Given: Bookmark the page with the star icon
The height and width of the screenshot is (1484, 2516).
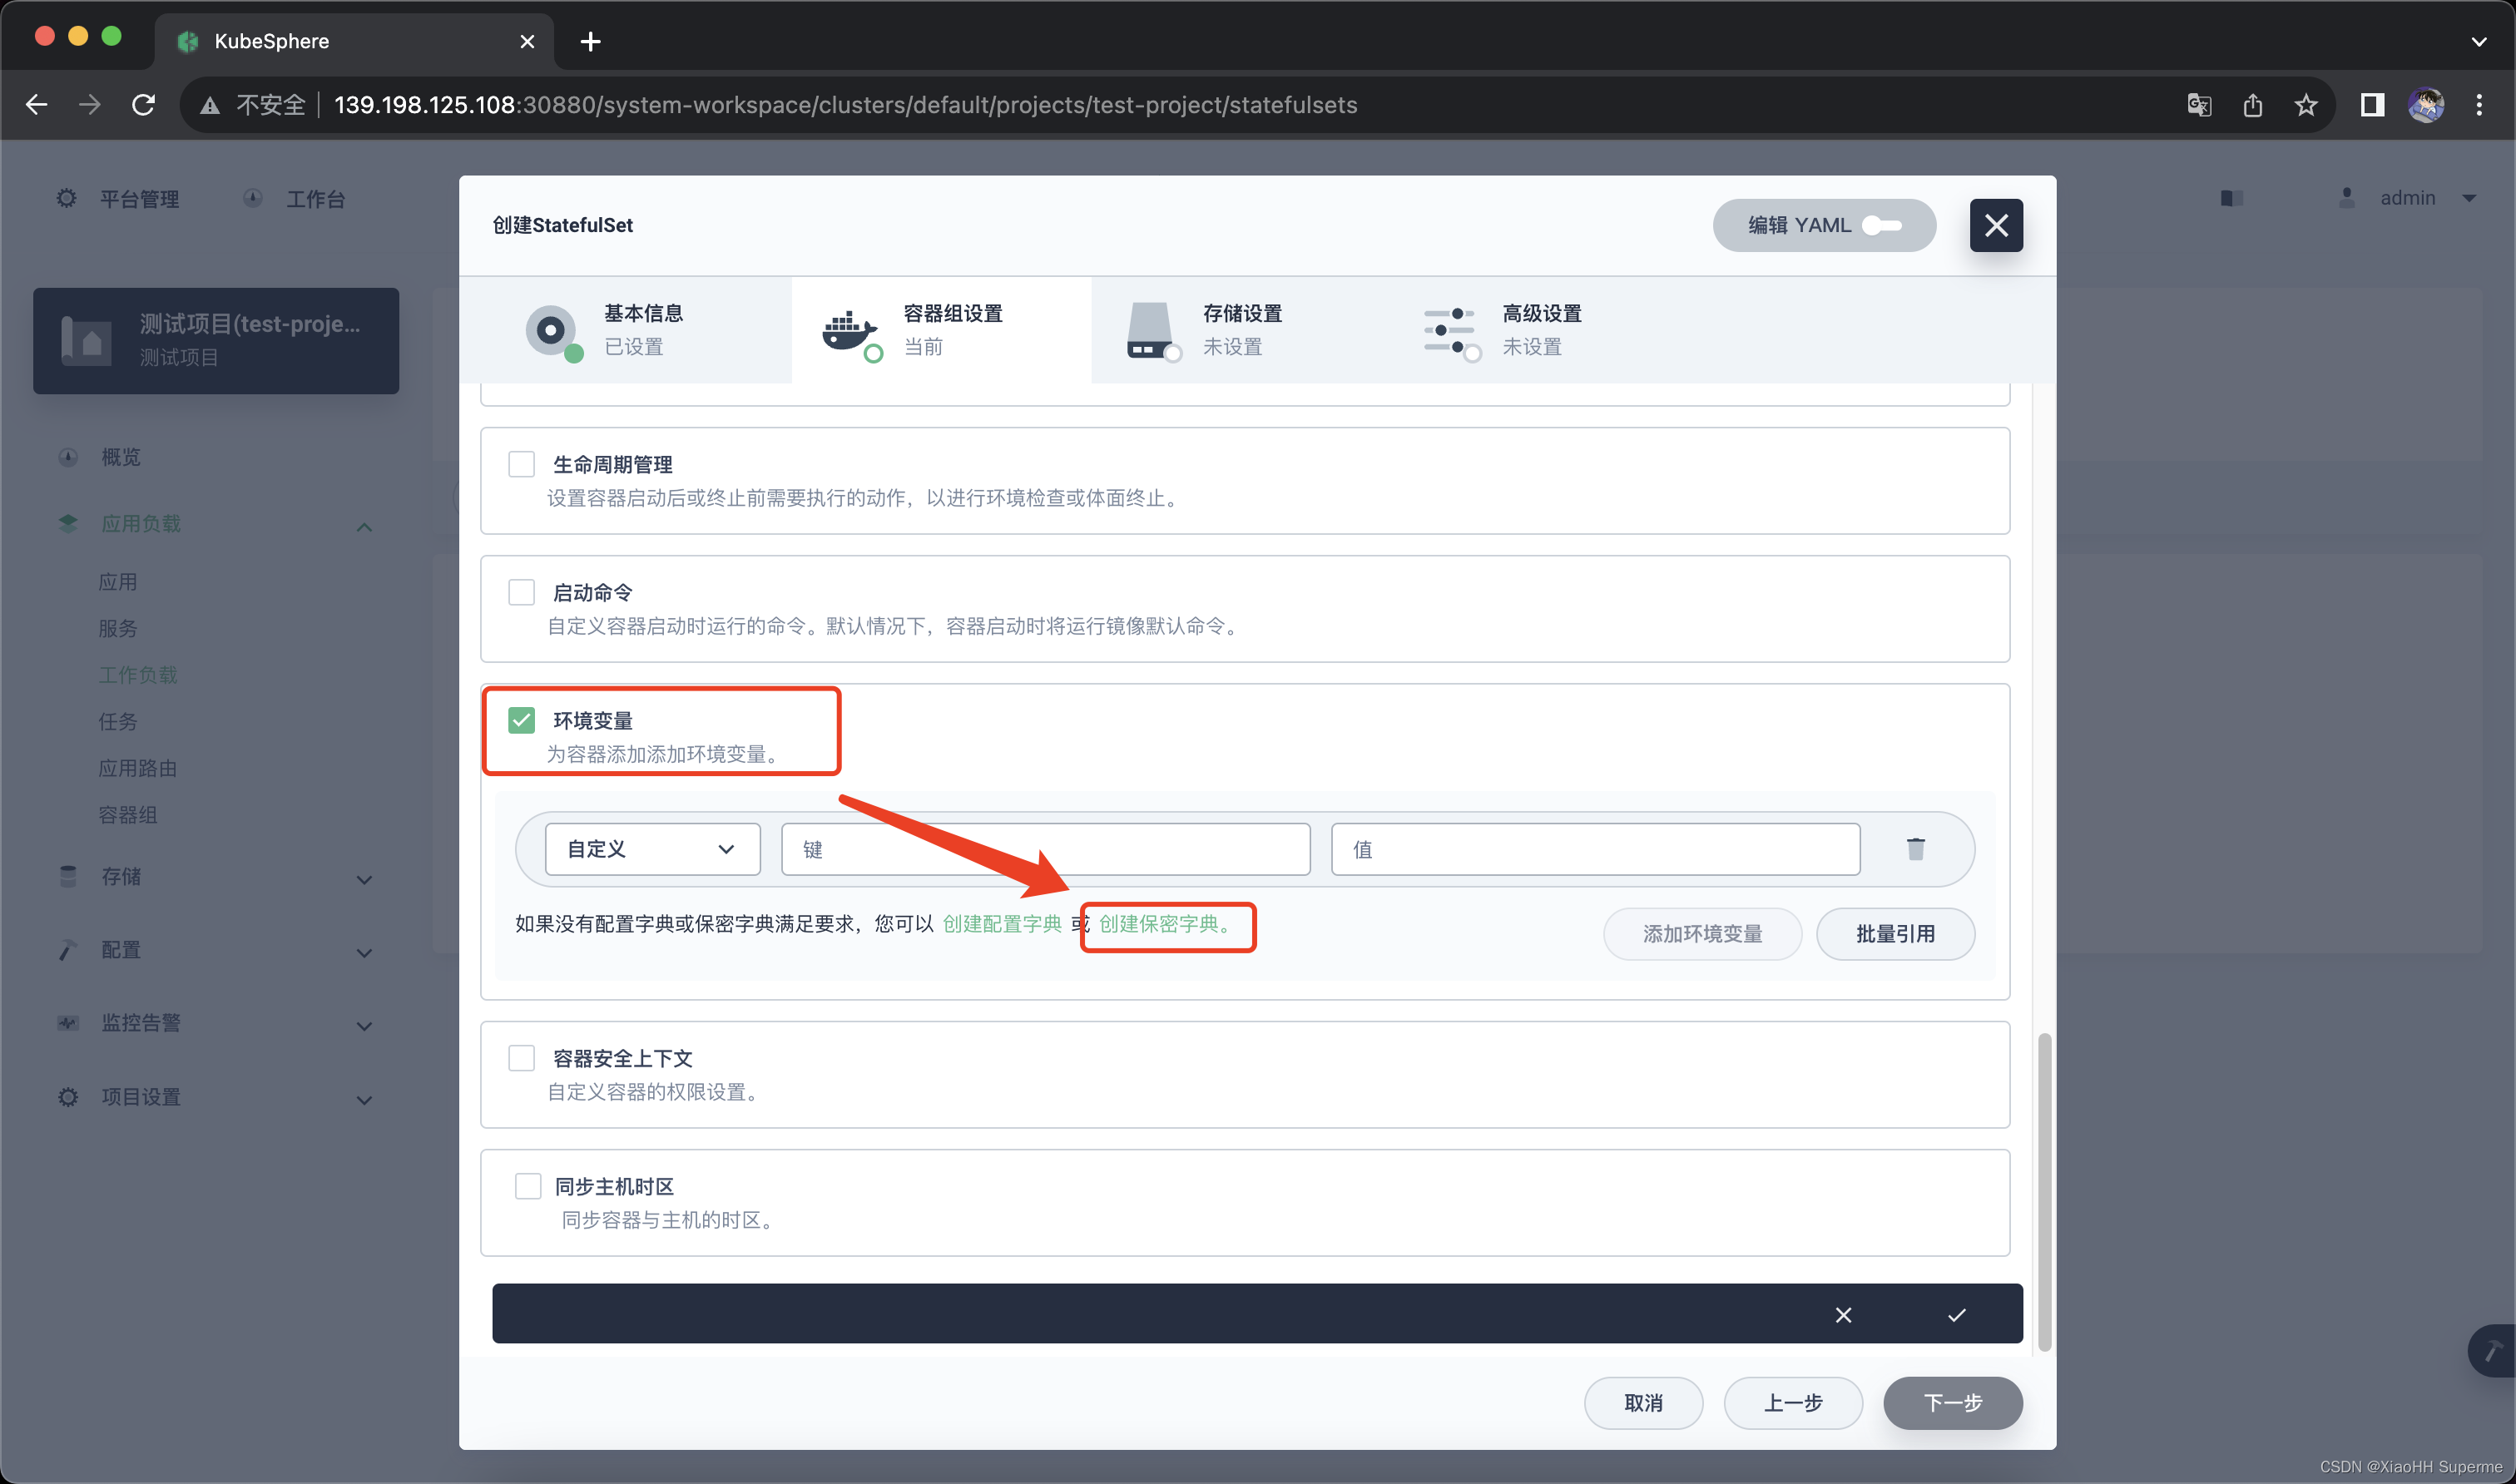Looking at the screenshot, I should click(x=2306, y=105).
